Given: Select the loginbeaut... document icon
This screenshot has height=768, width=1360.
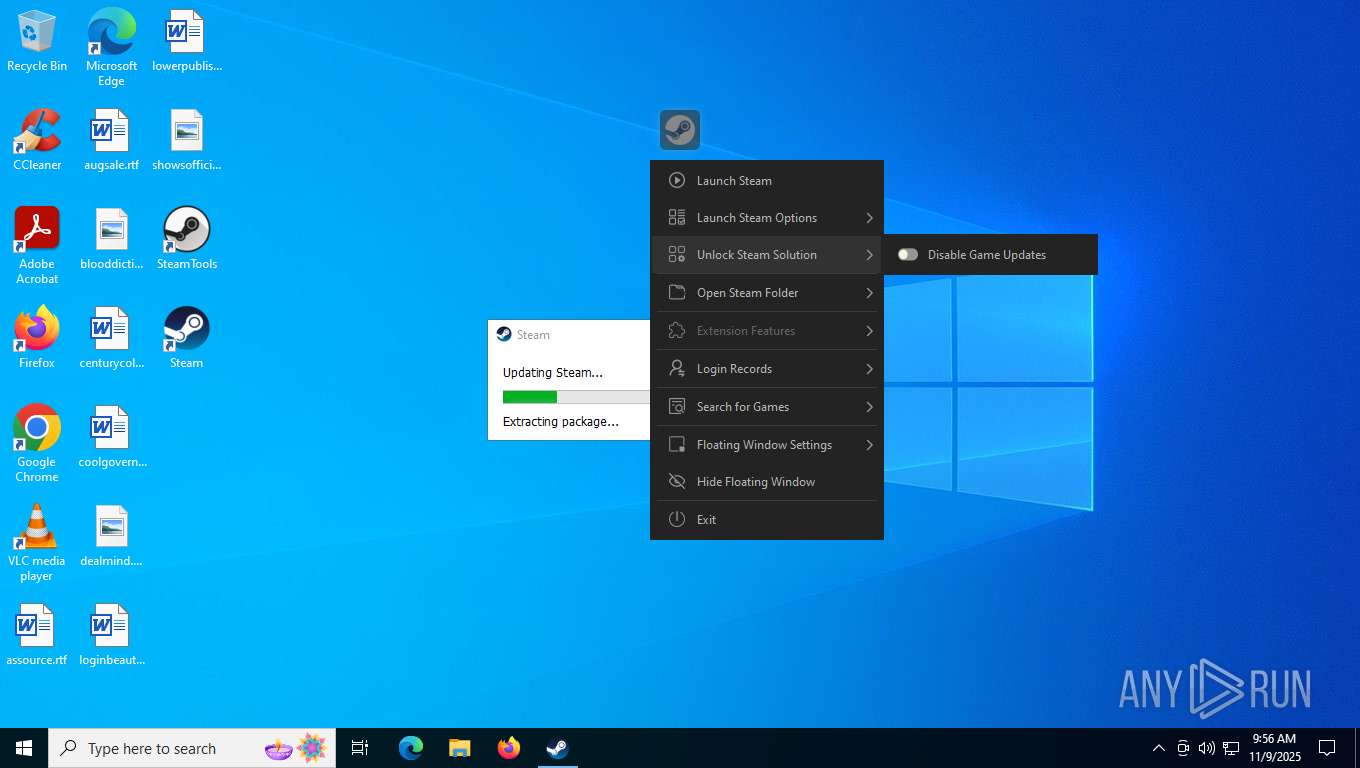Looking at the screenshot, I should click(112, 634).
